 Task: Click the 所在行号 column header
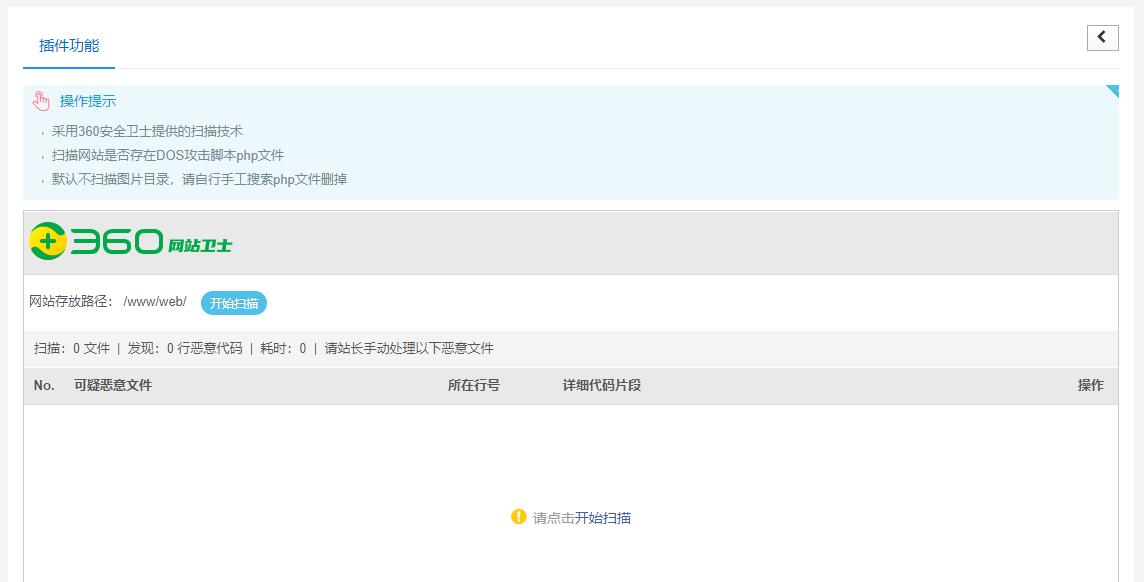(x=474, y=386)
